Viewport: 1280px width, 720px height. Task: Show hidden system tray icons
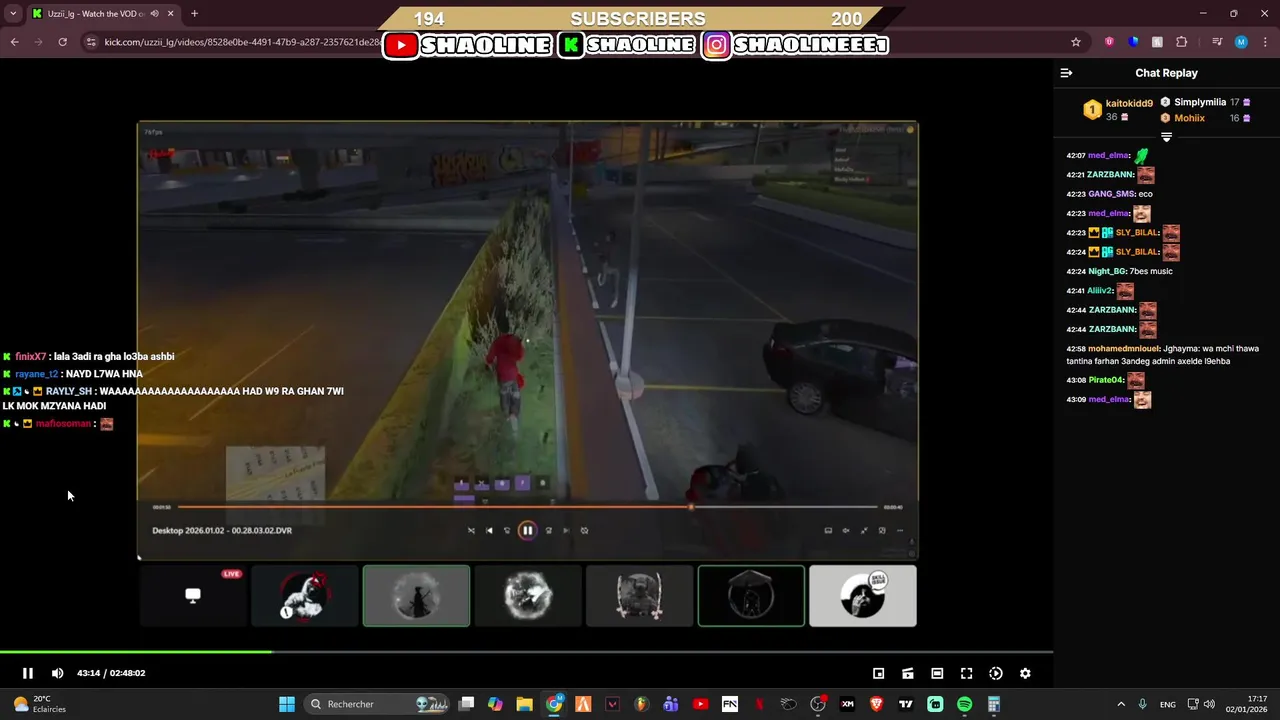(x=1120, y=704)
